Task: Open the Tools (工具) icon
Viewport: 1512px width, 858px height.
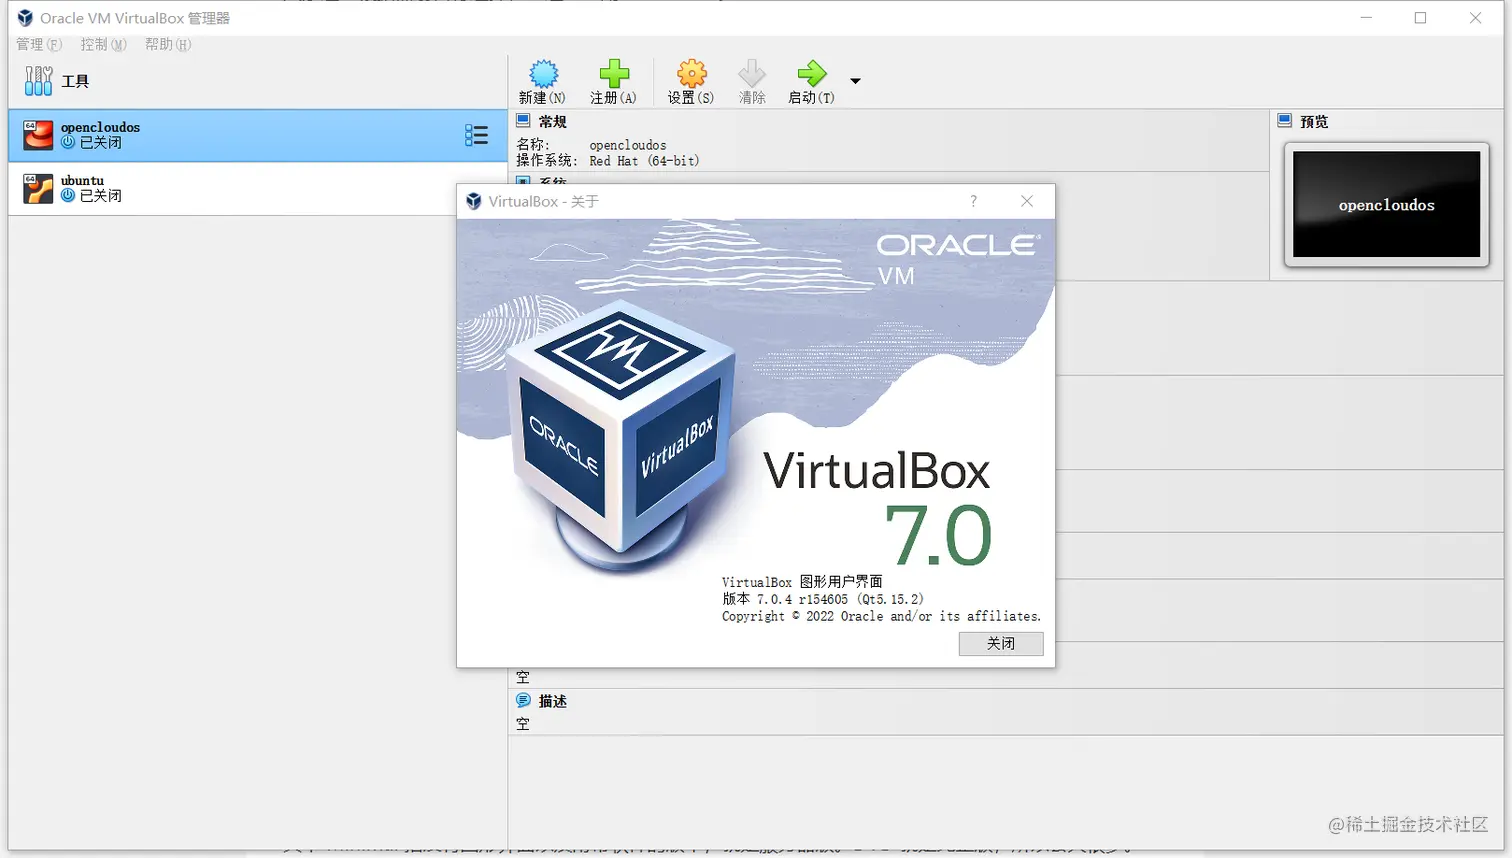Action: (x=38, y=81)
